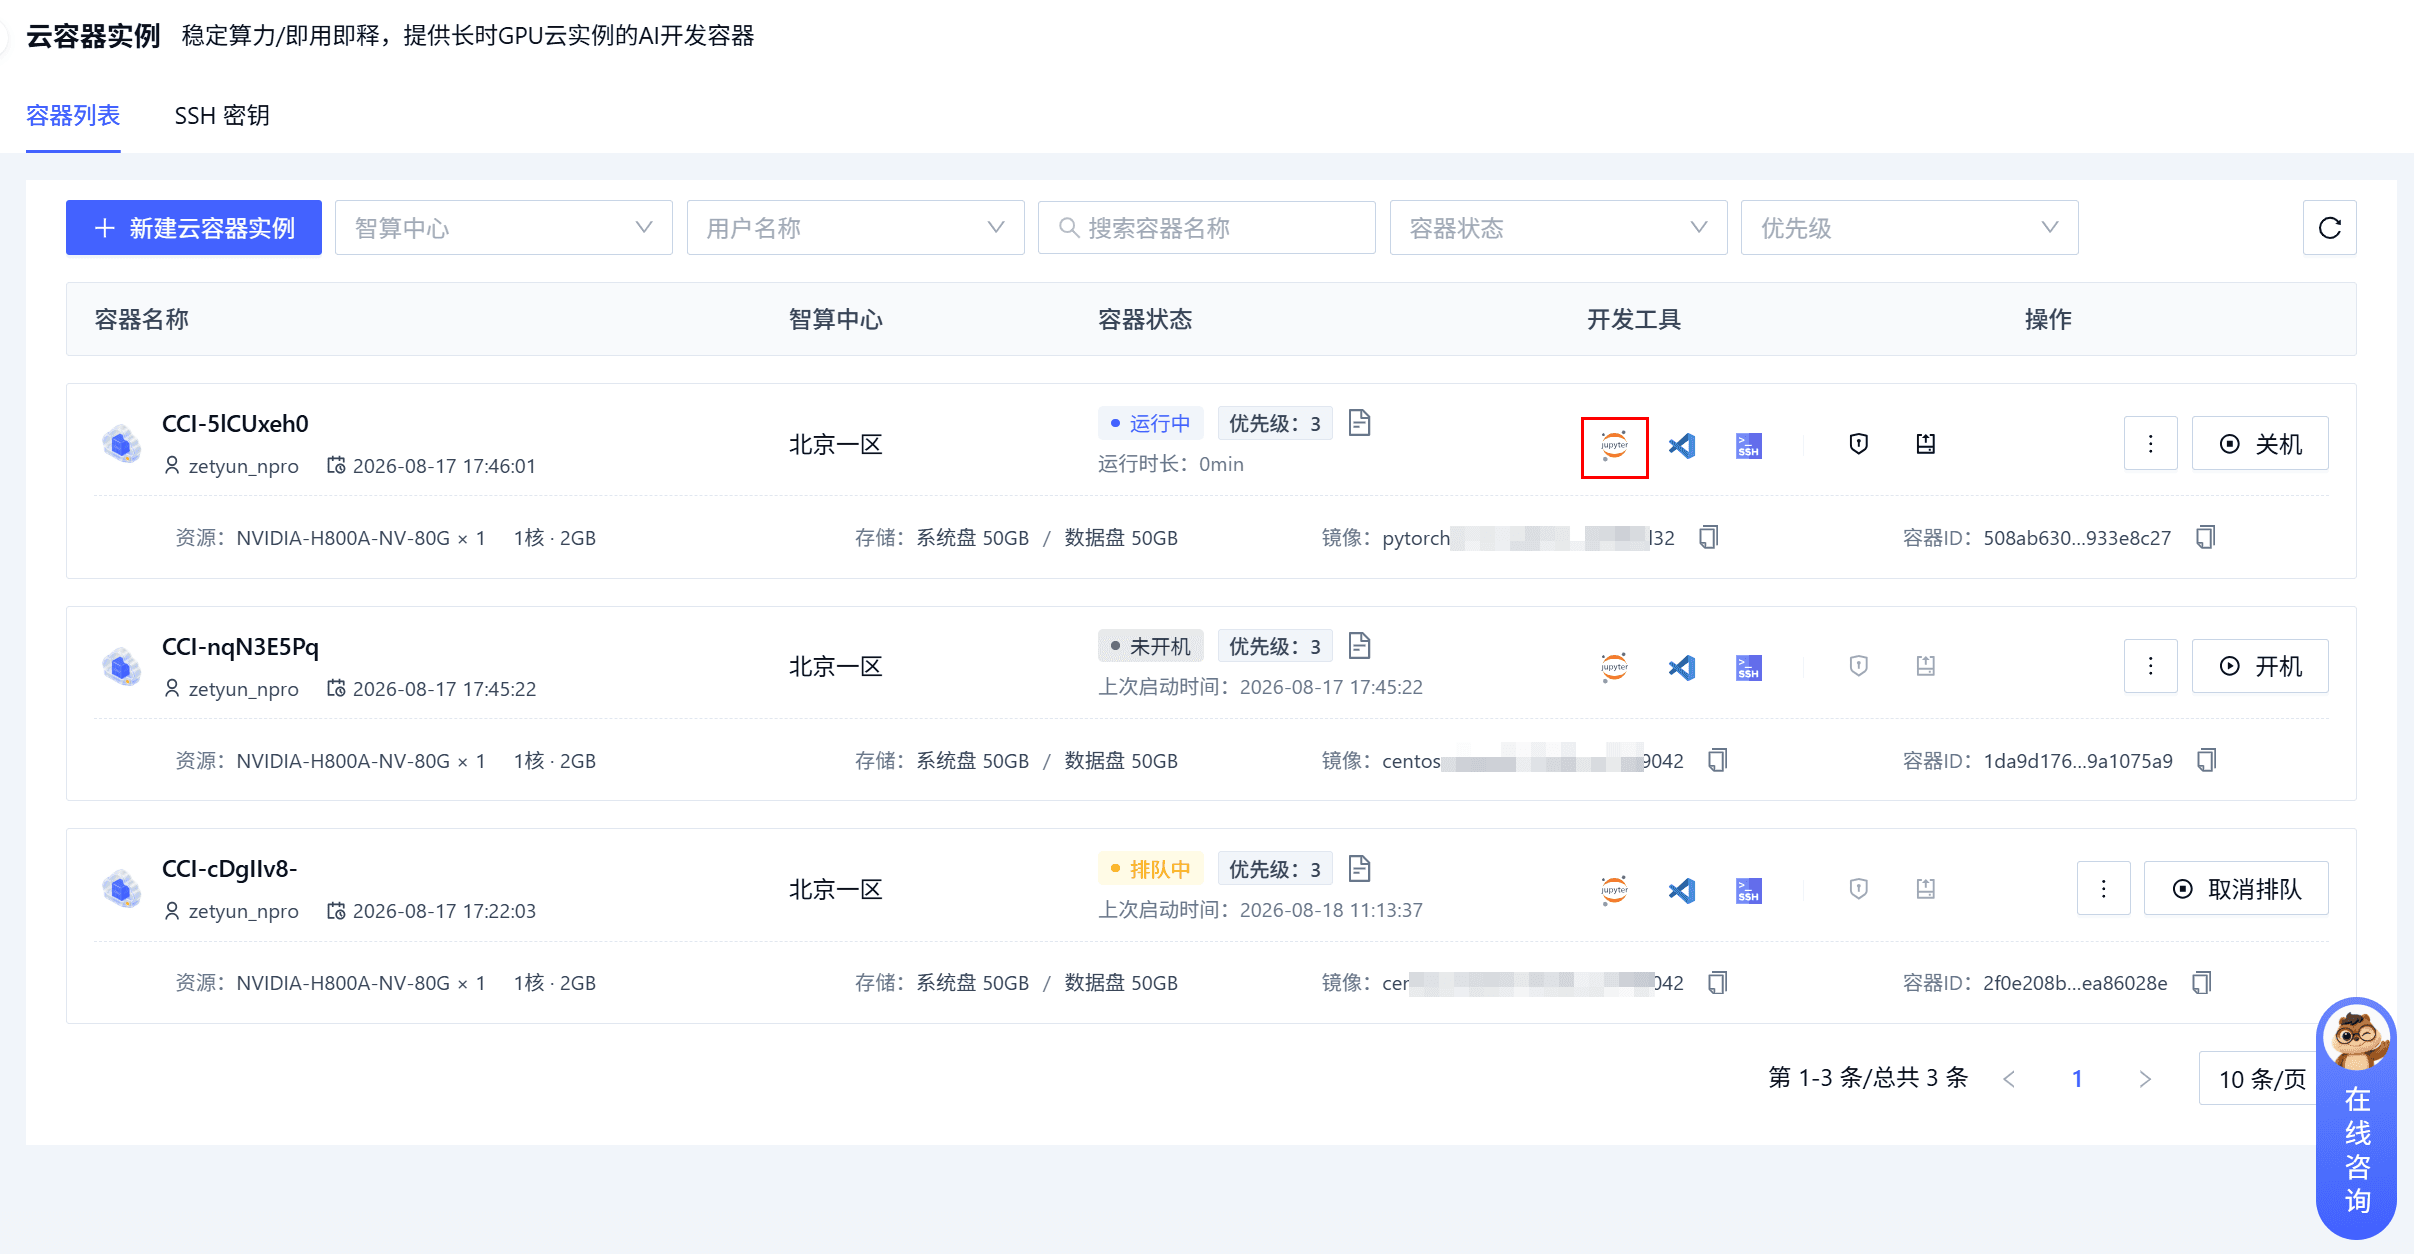Open SSH tool for container CCI-5lCUxeh0

click(1749, 445)
